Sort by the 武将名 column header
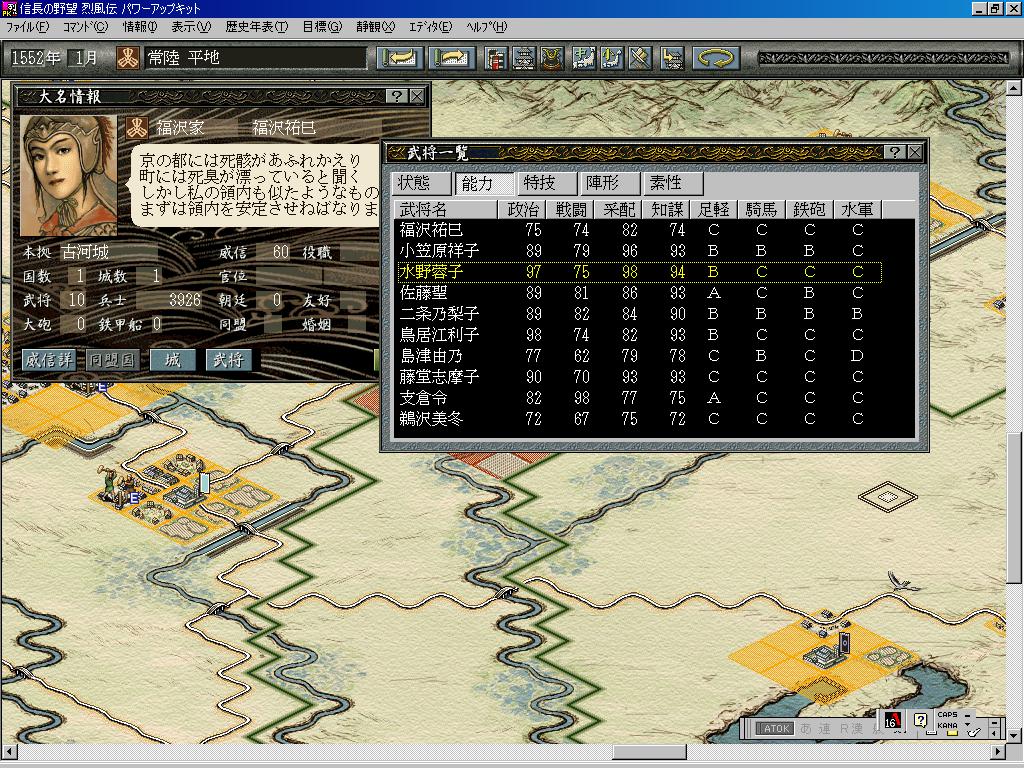1024x768 pixels. pos(446,210)
